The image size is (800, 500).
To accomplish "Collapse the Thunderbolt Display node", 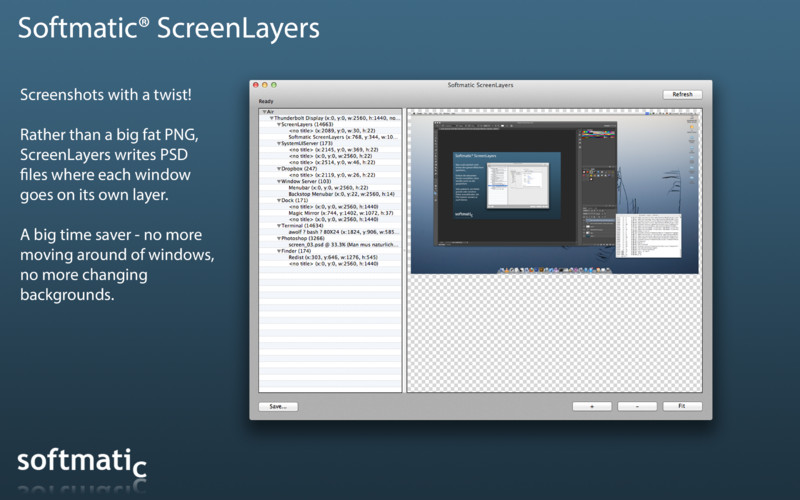I will (272, 118).
